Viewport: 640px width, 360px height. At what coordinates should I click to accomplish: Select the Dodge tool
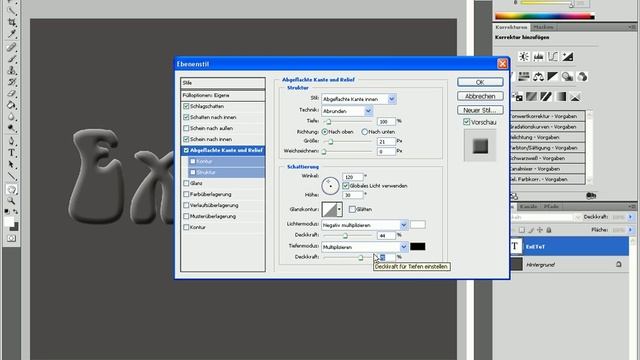coord(11,129)
